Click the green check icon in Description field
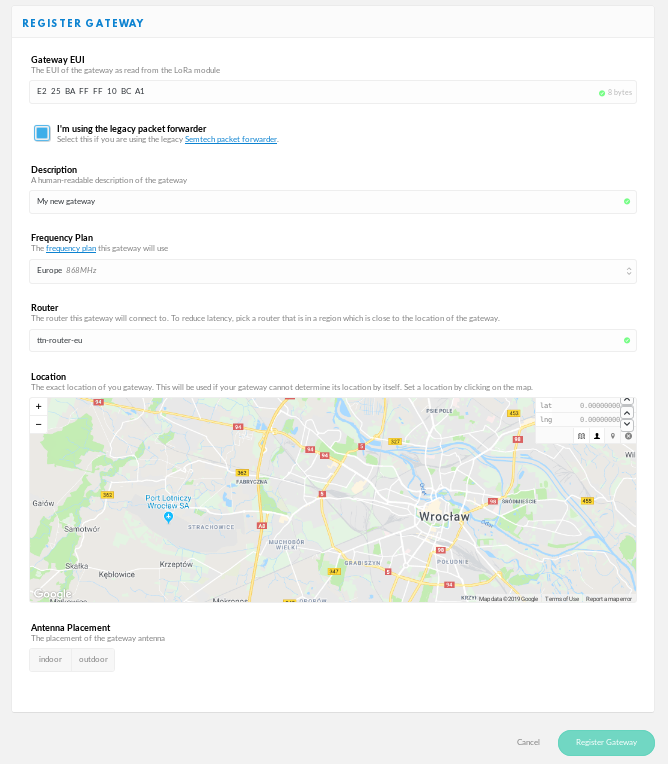This screenshot has height=764, width=668. click(x=627, y=201)
